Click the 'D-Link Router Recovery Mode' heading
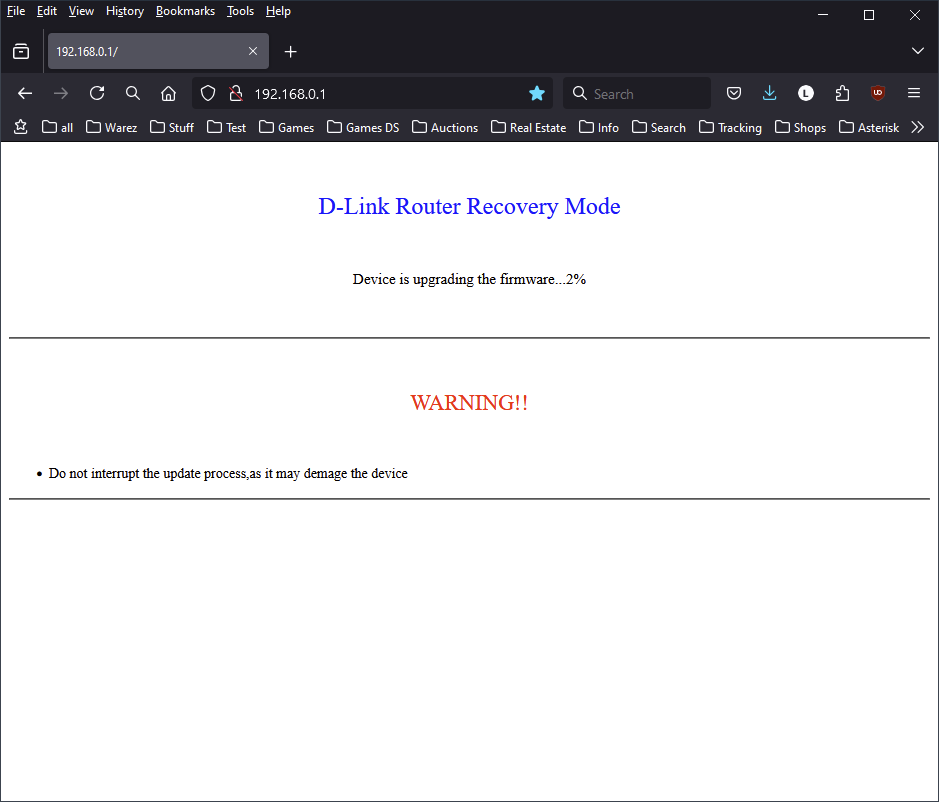 click(469, 206)
